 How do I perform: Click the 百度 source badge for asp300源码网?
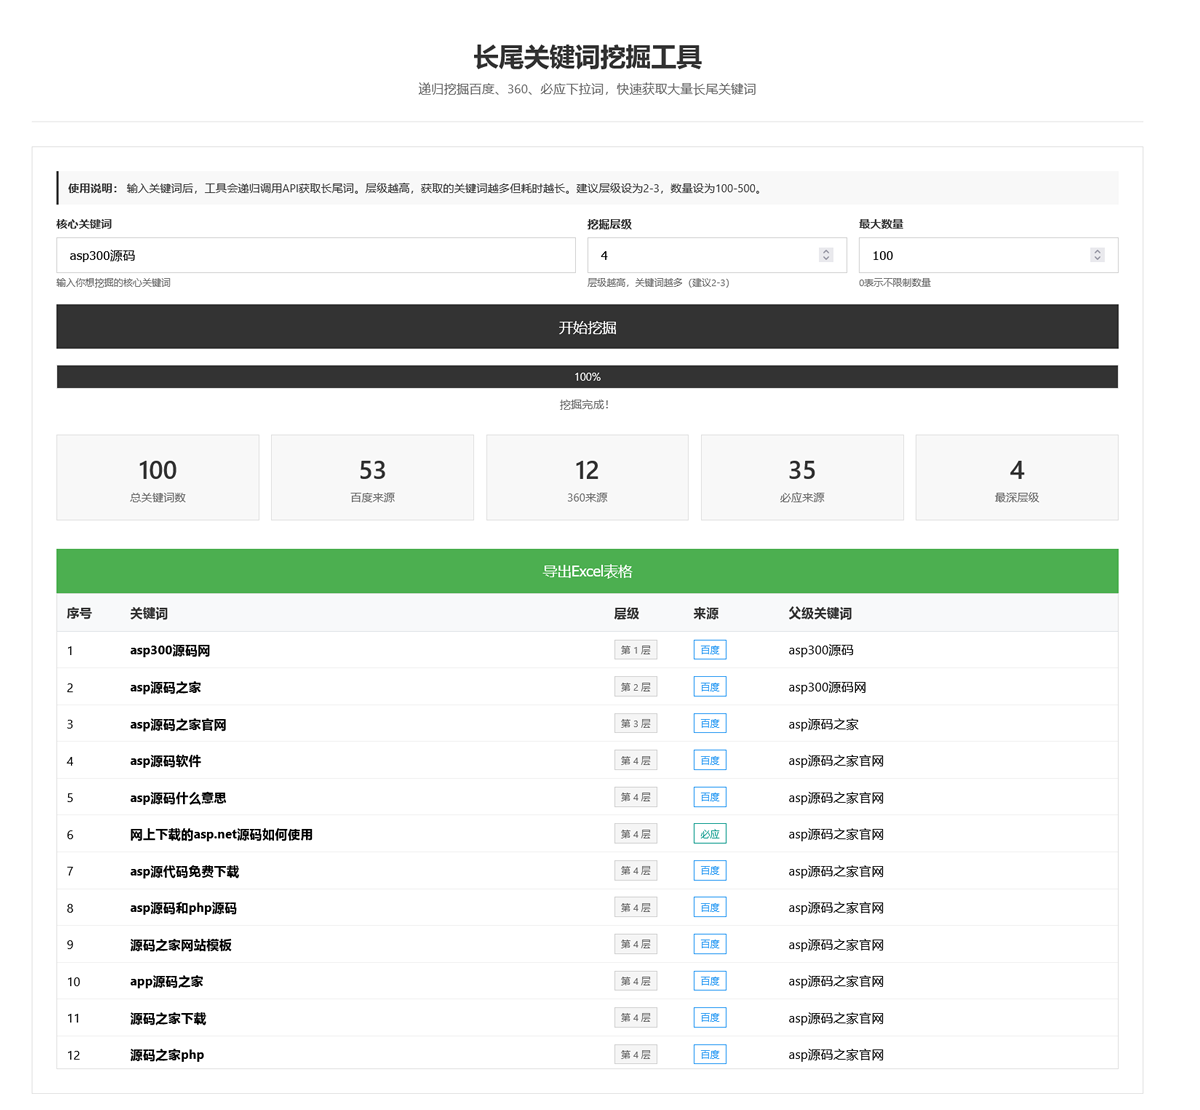710,649
